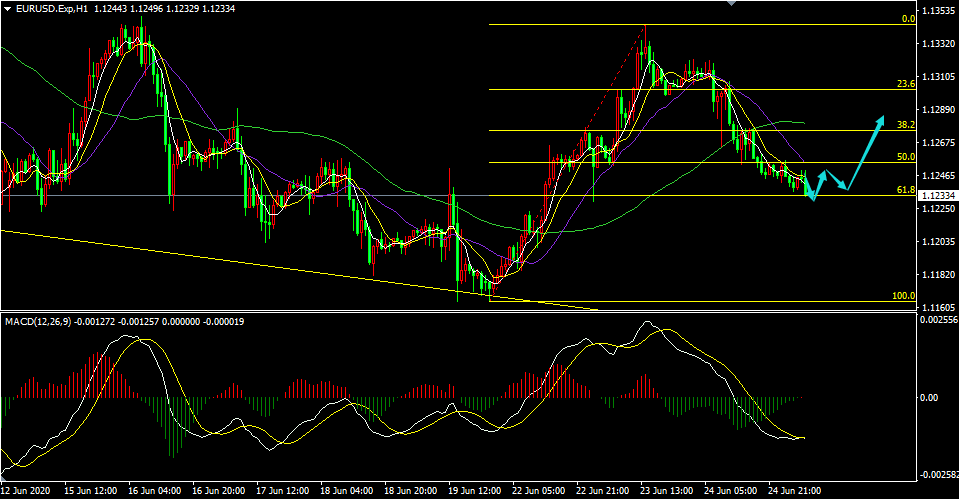Screen dimensions: 959x499
Task: Select the Fibonacci 0.0 level label
Action: coord(908,19)
